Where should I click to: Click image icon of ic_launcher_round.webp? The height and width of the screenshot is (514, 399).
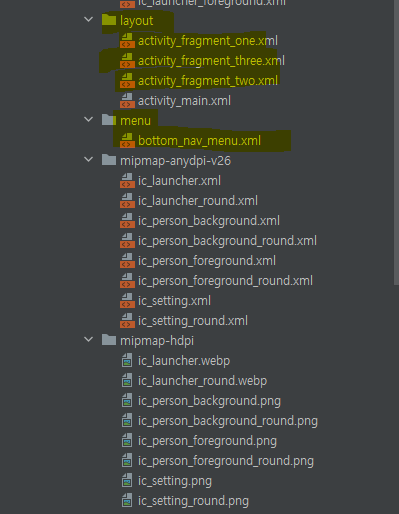127,381
